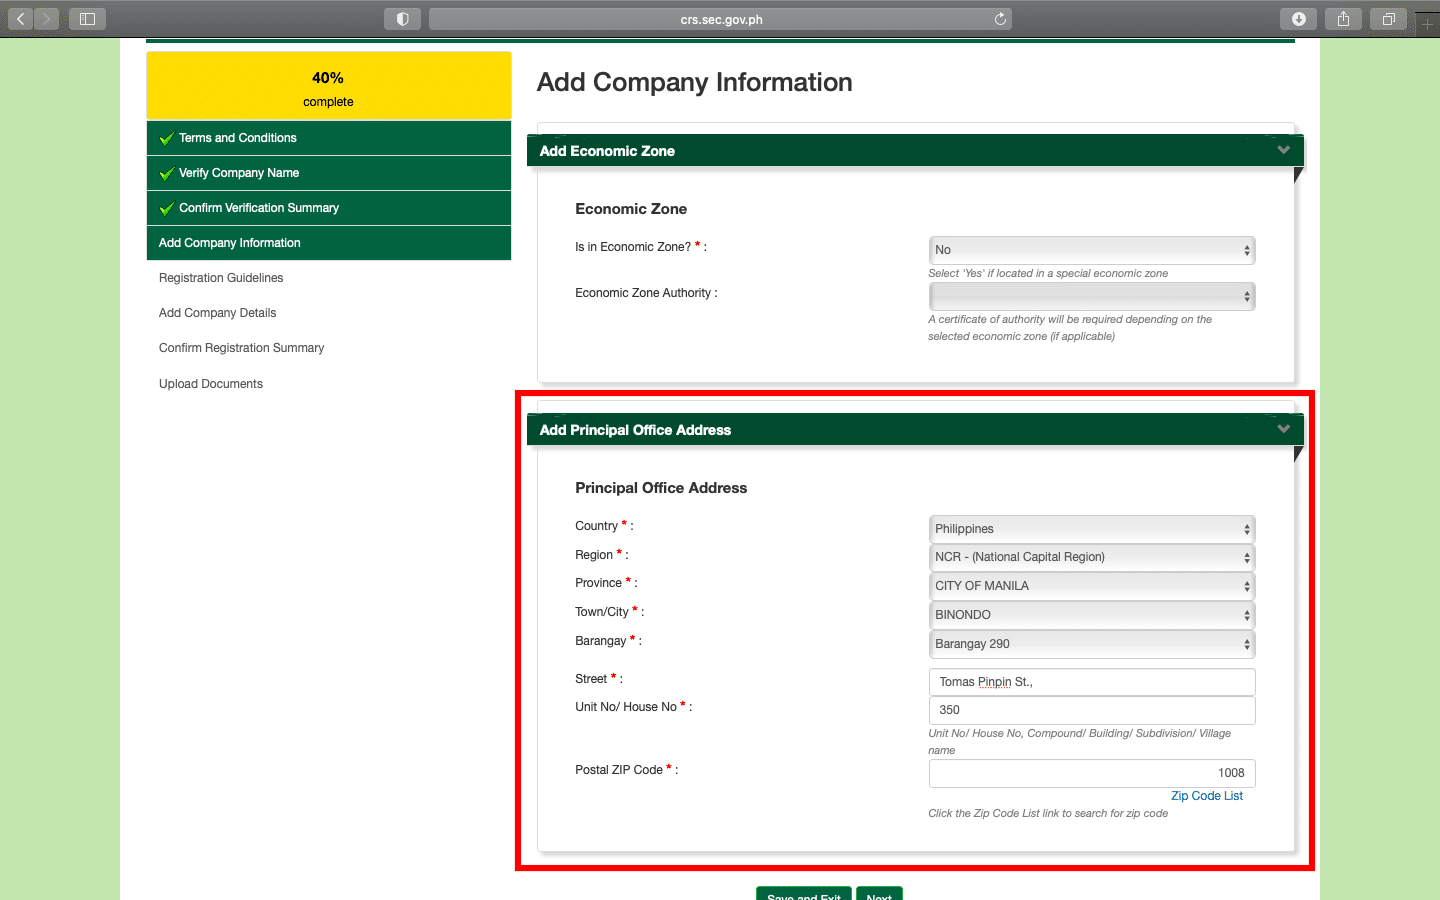This screenshot has height=900, width=1440.
Task: Open the Town/City dropdown showing BINONDO
Action: click(x=1091, y=615)
